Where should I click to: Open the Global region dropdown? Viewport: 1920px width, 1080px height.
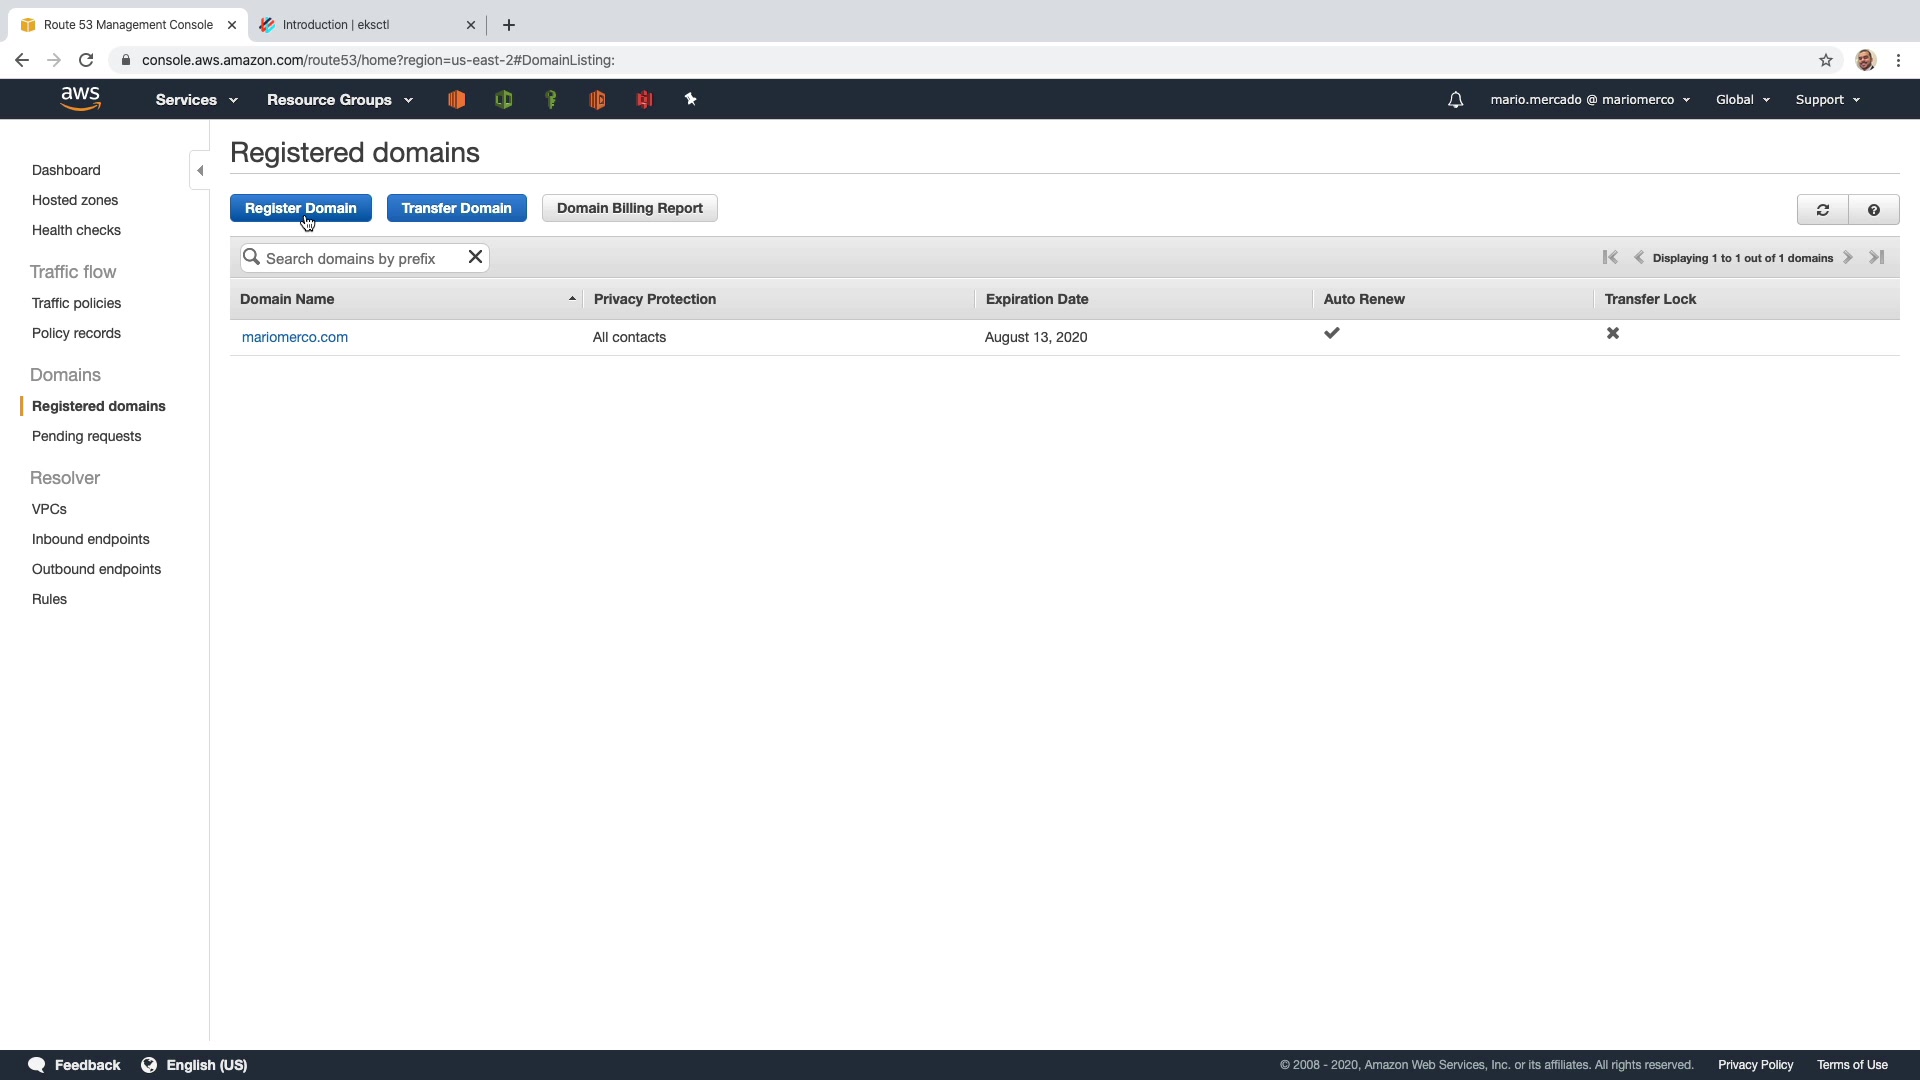click(x=1742, y=100)
